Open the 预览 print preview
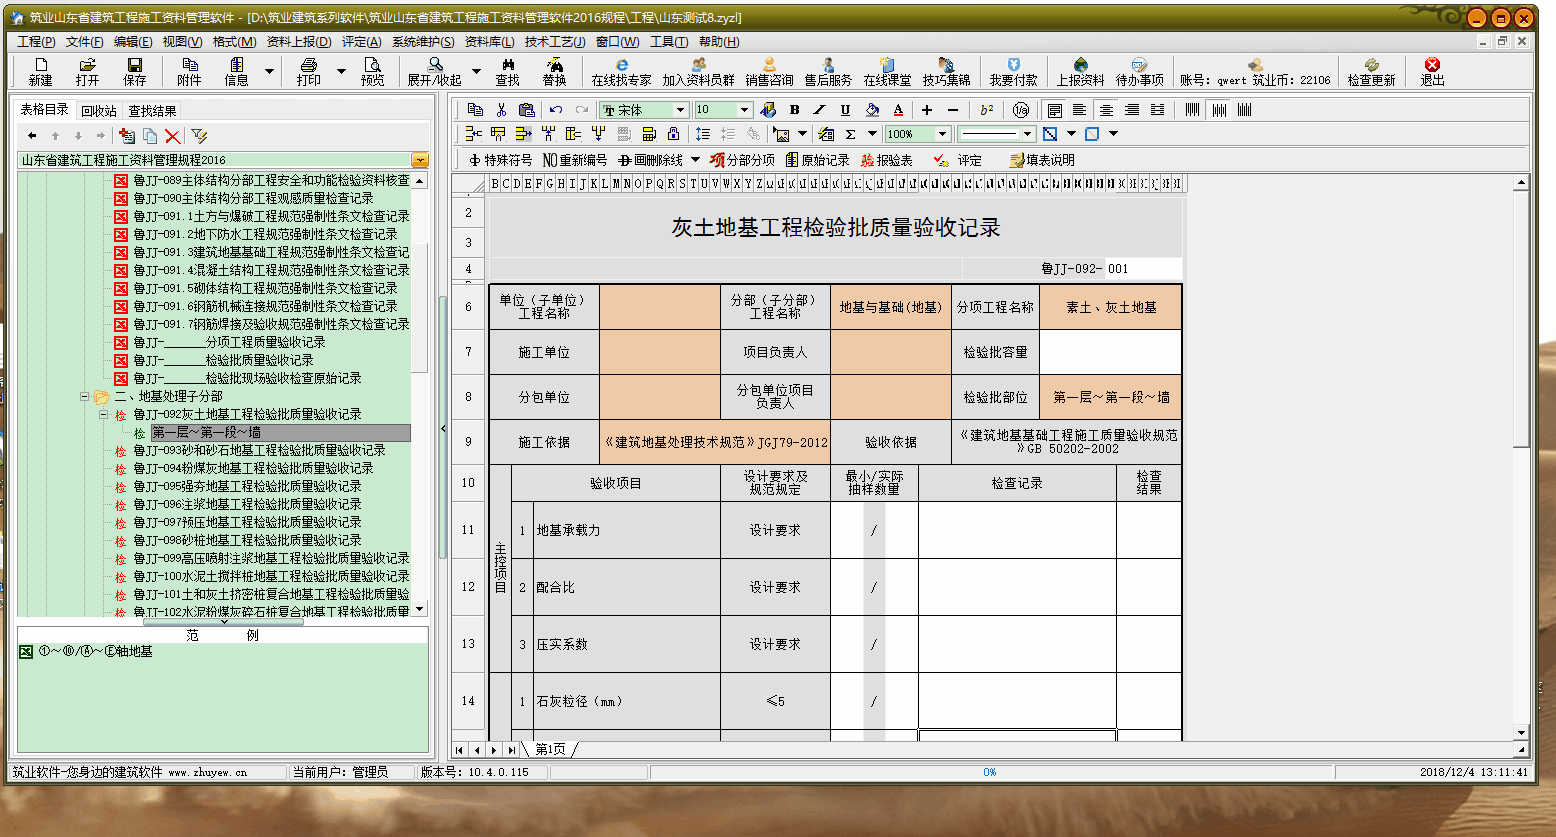This screenshot has height=837, width=1556. point(372,71)
